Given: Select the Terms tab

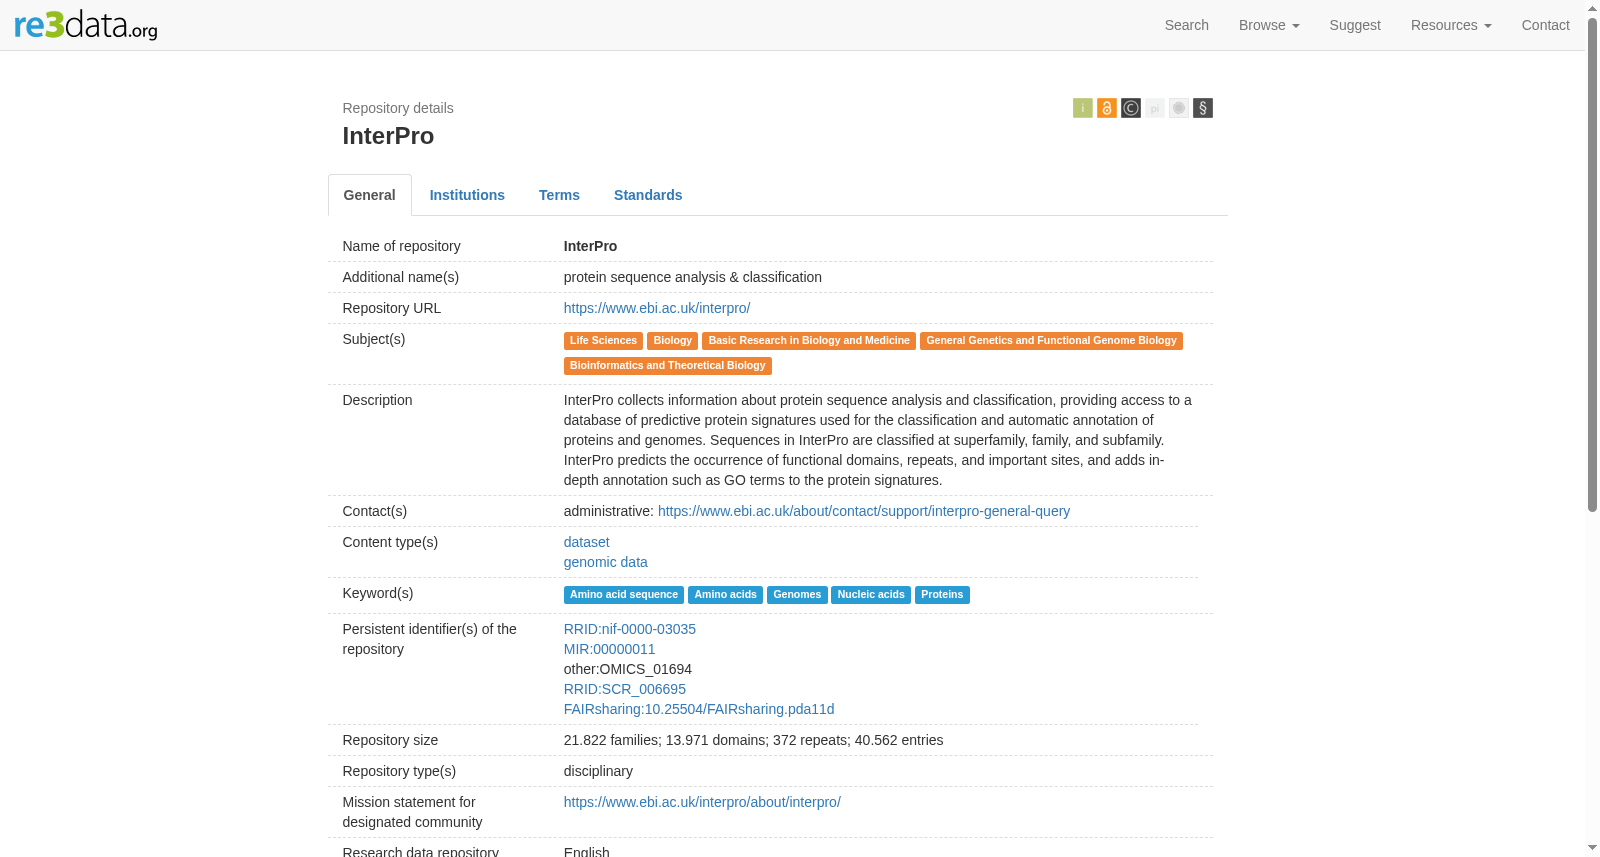Looking at the screenshot, I should click(559, 195).
